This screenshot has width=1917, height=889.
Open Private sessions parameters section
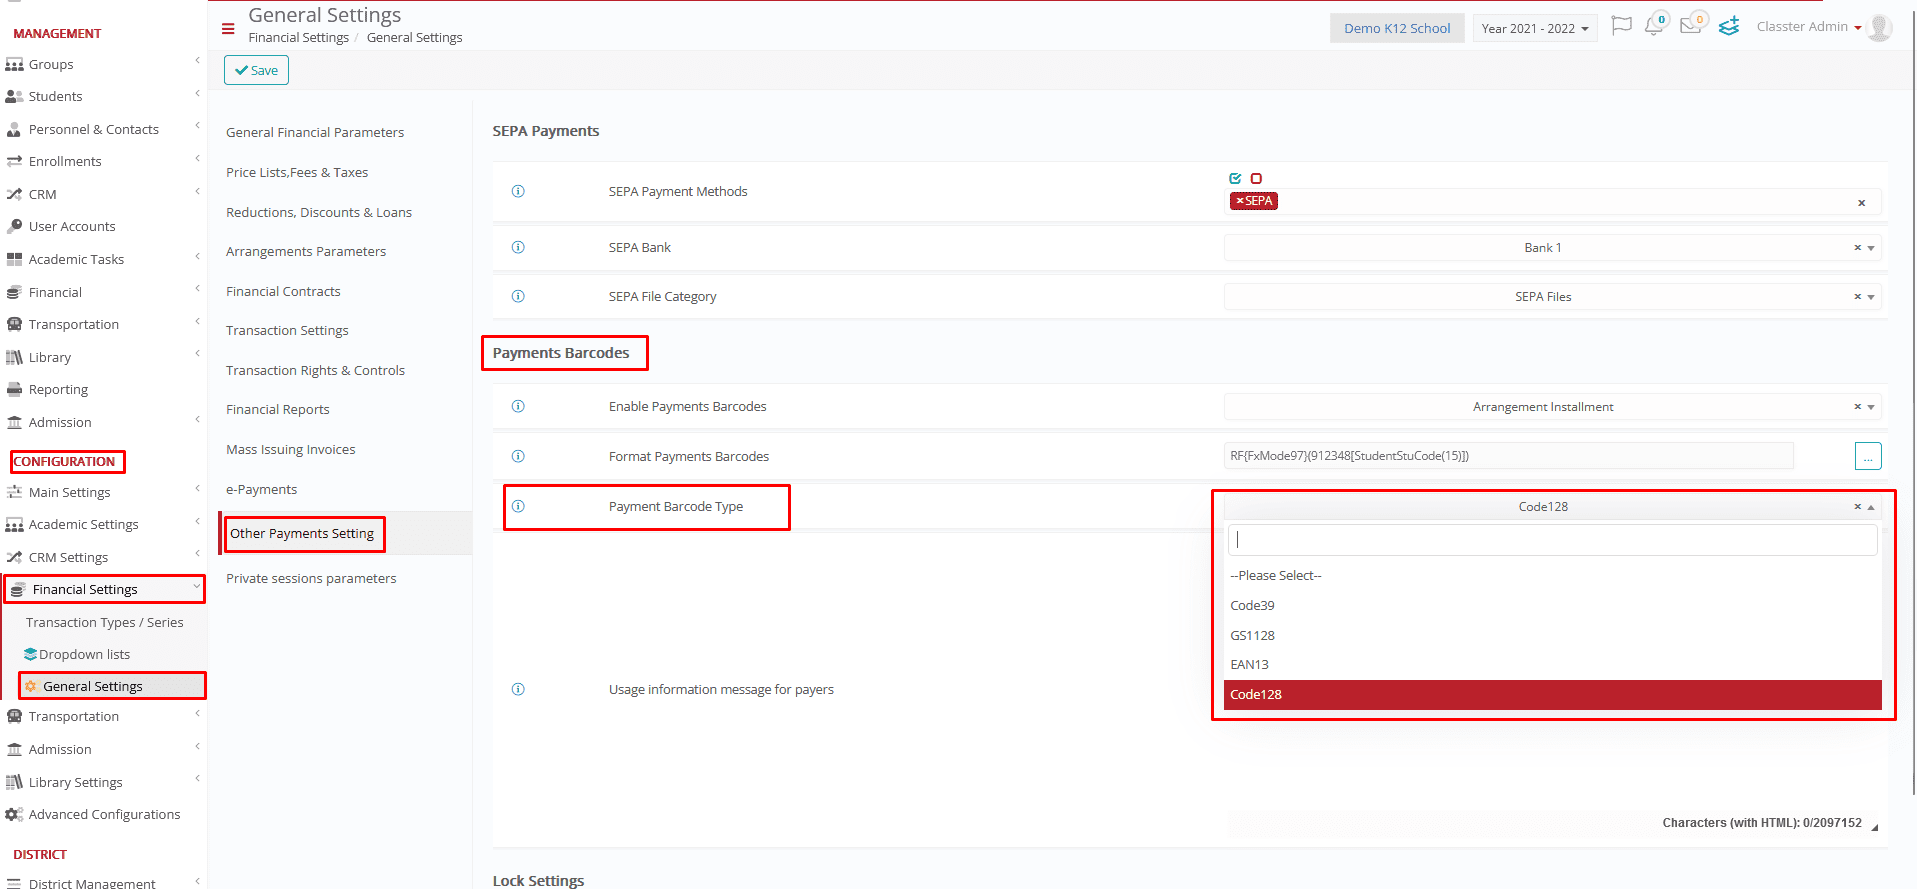311,578
